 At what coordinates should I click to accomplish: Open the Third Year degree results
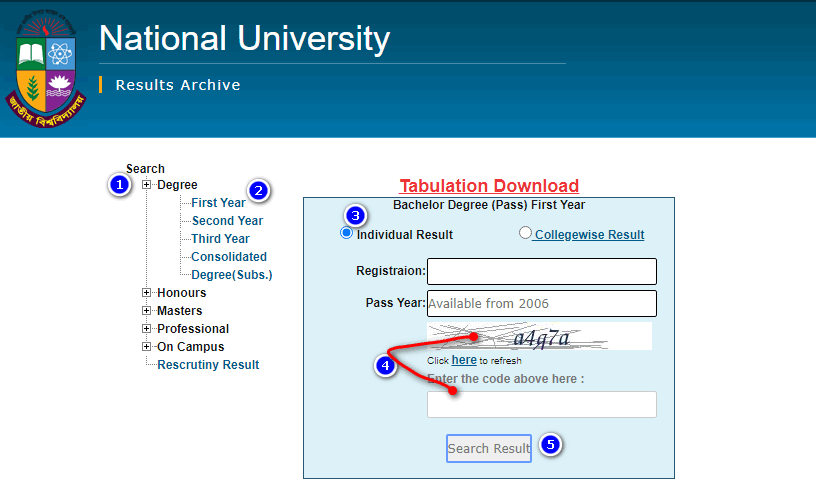221,239
